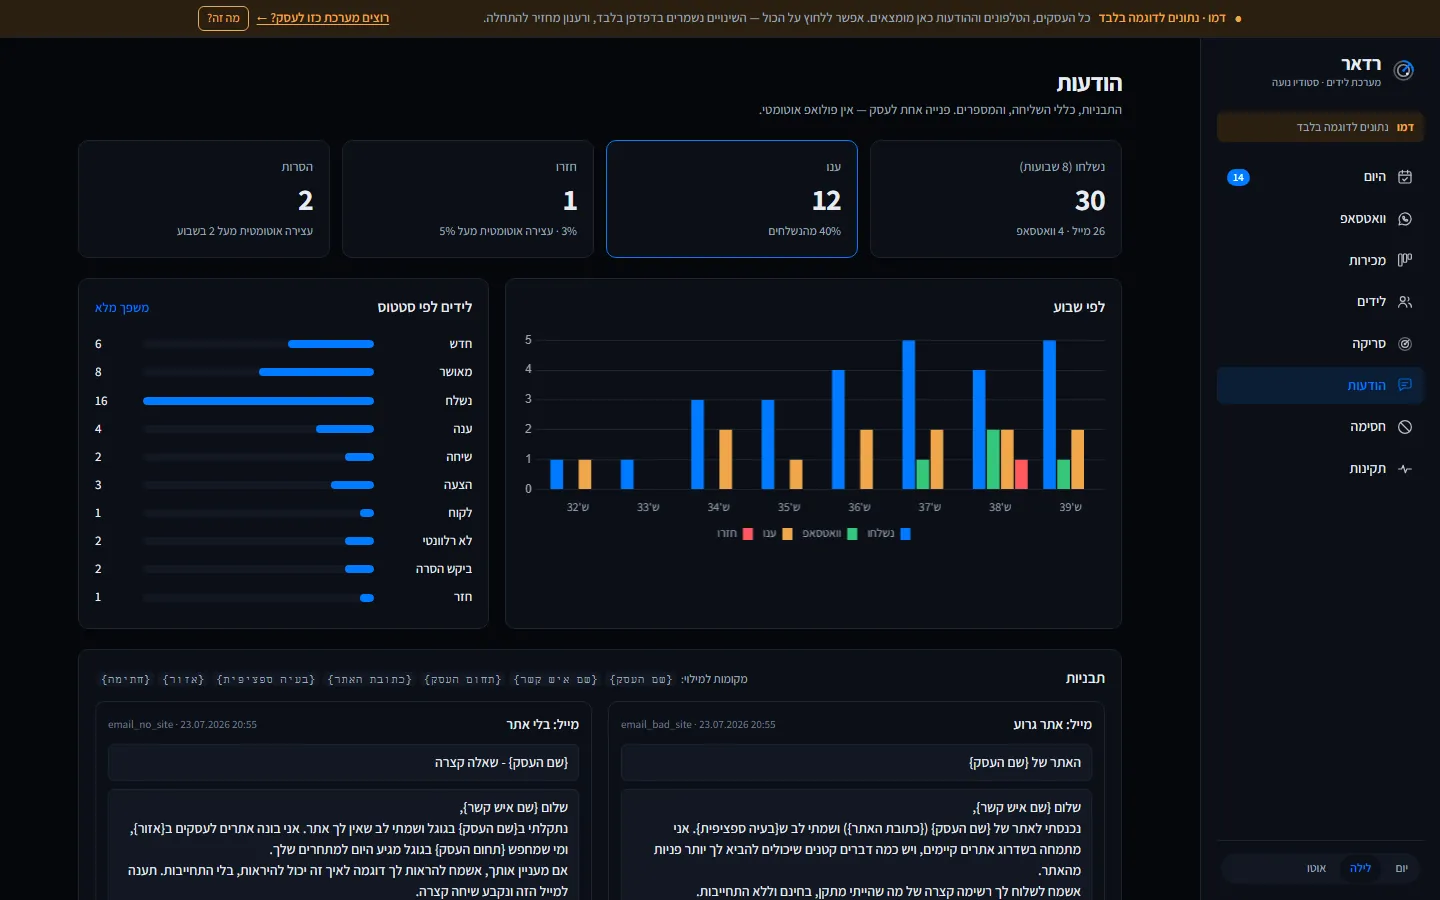The width and height of the screenshot is (1440, 900).
Task: Toggle the נשלחו blue legend entry
Action: 889,534
